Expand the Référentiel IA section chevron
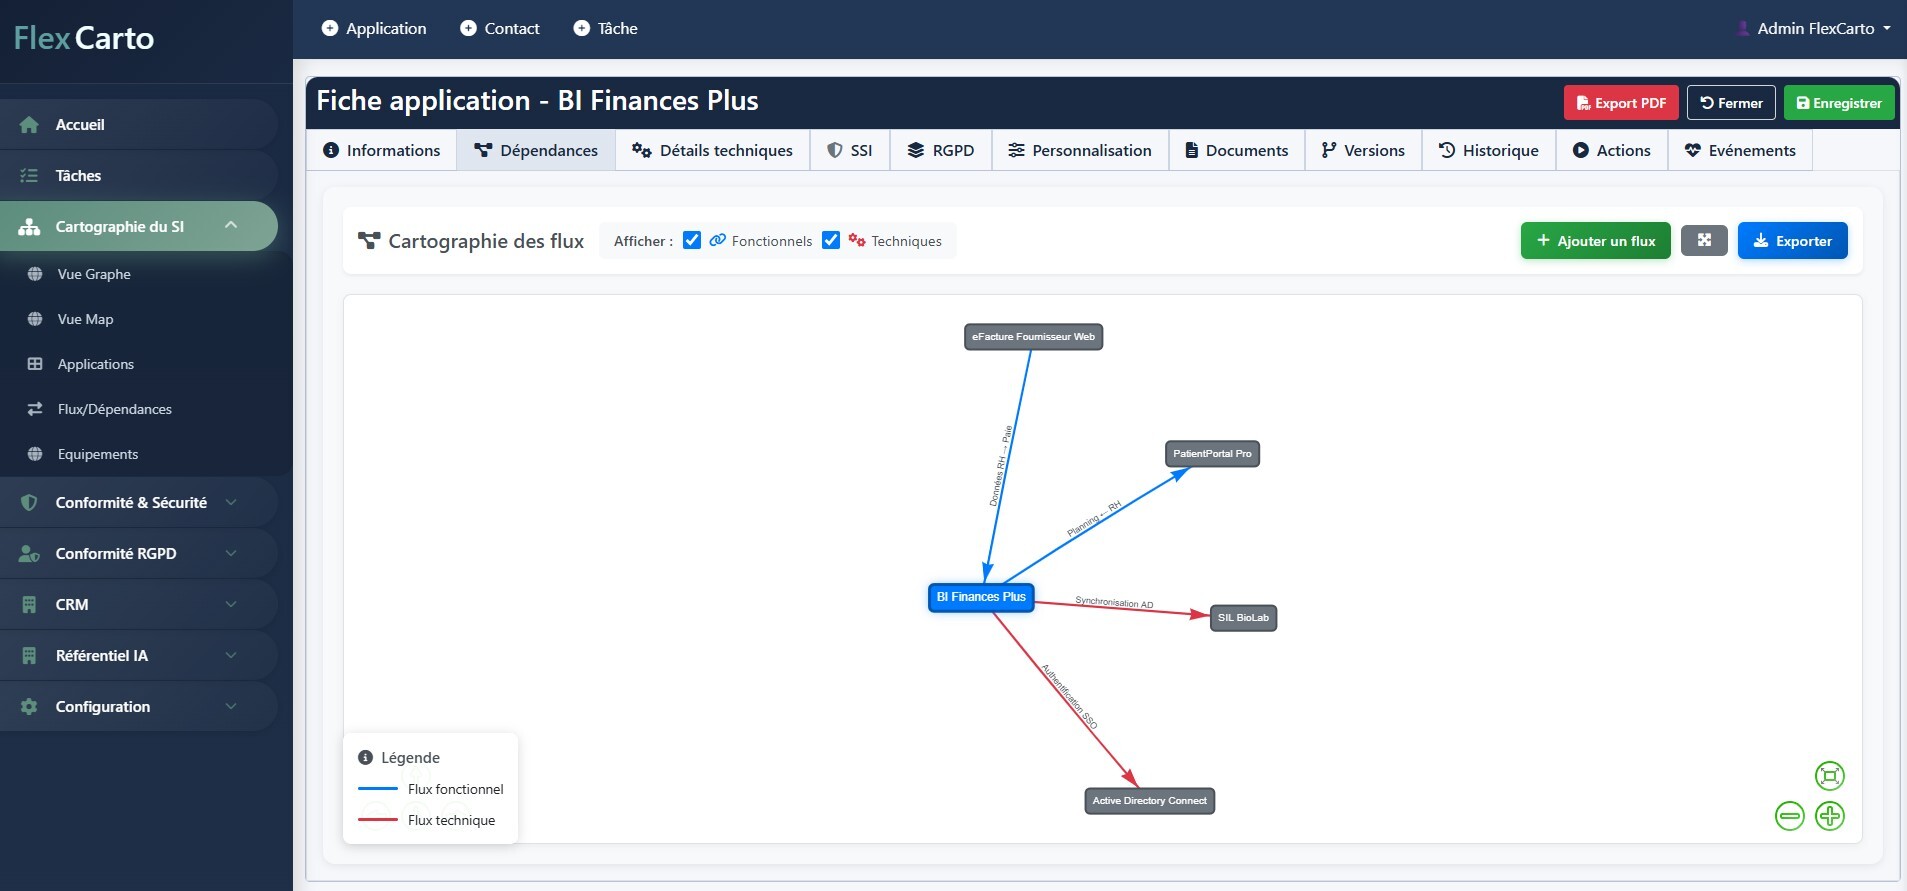1907x891 pixels. (x=231, y=655)
